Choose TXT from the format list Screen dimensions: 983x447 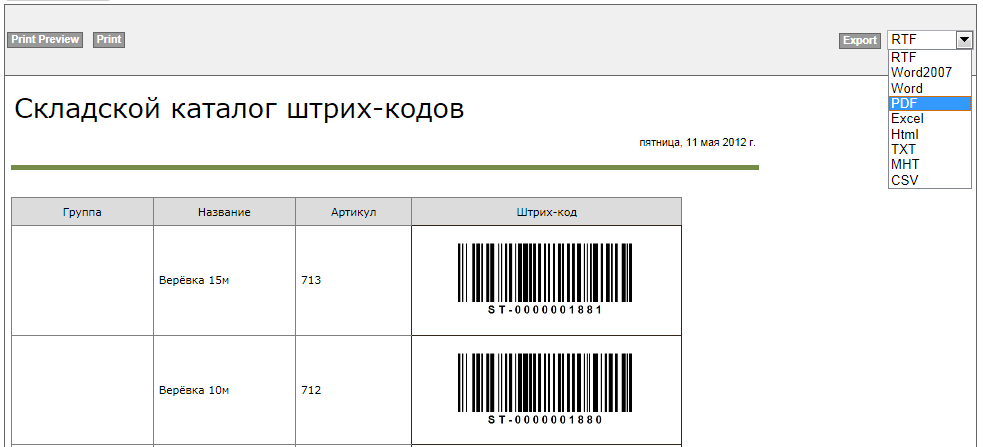(x=903, y=149)
